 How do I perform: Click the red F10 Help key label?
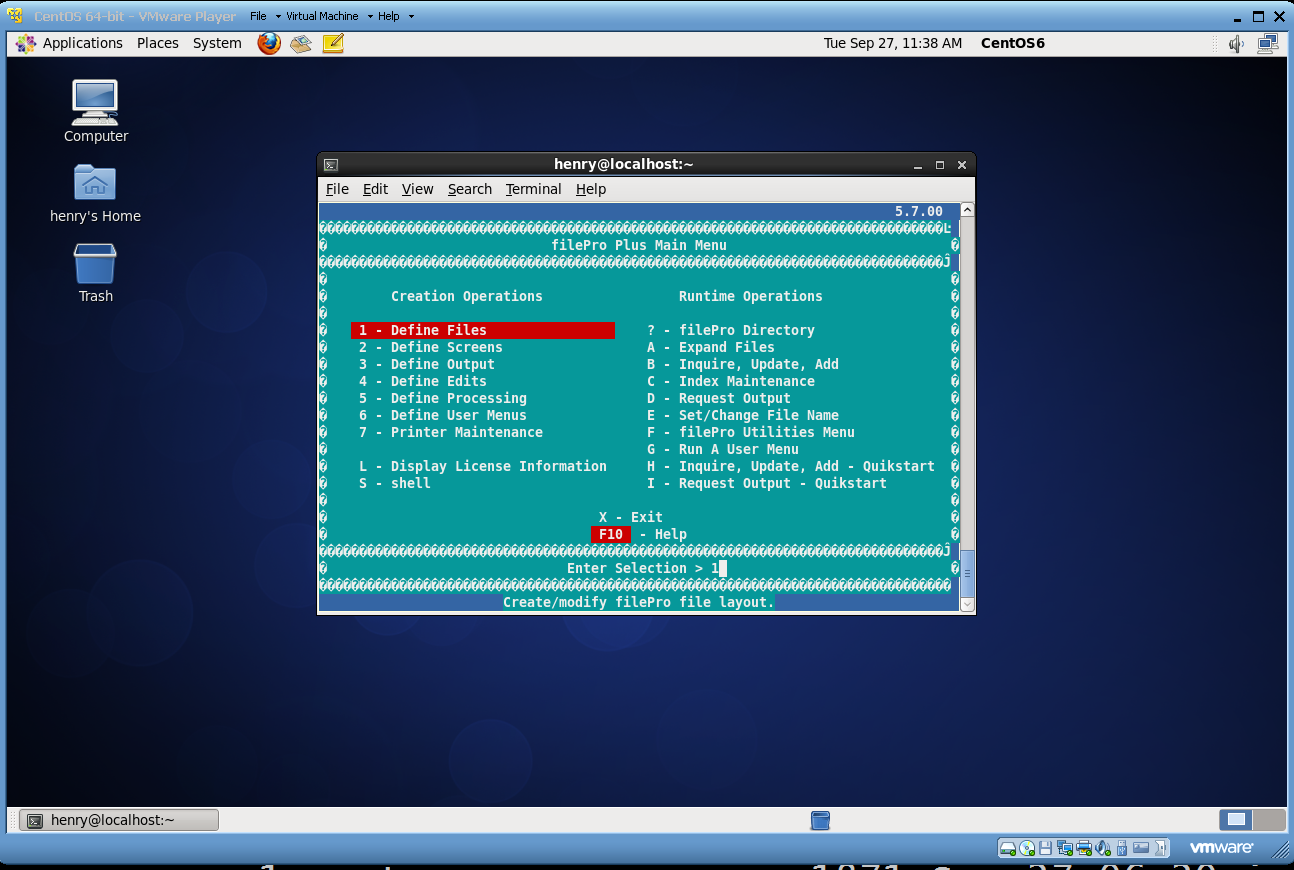(611, 534)
